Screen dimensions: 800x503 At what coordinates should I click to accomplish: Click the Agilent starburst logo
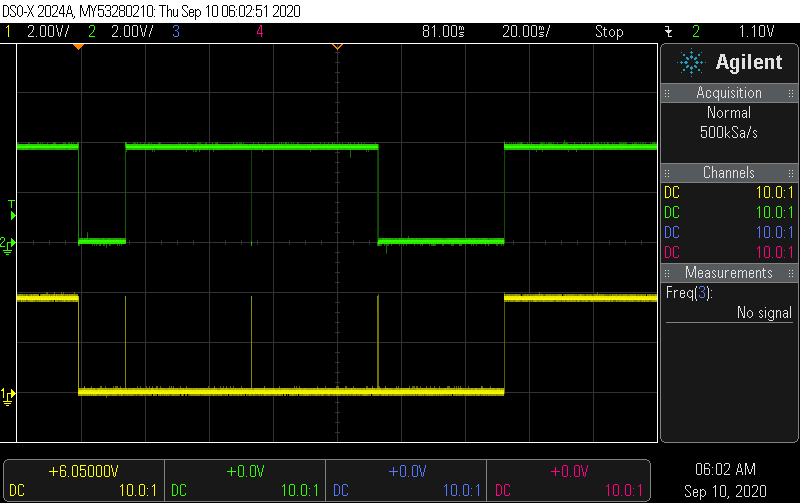pos(691,63)
